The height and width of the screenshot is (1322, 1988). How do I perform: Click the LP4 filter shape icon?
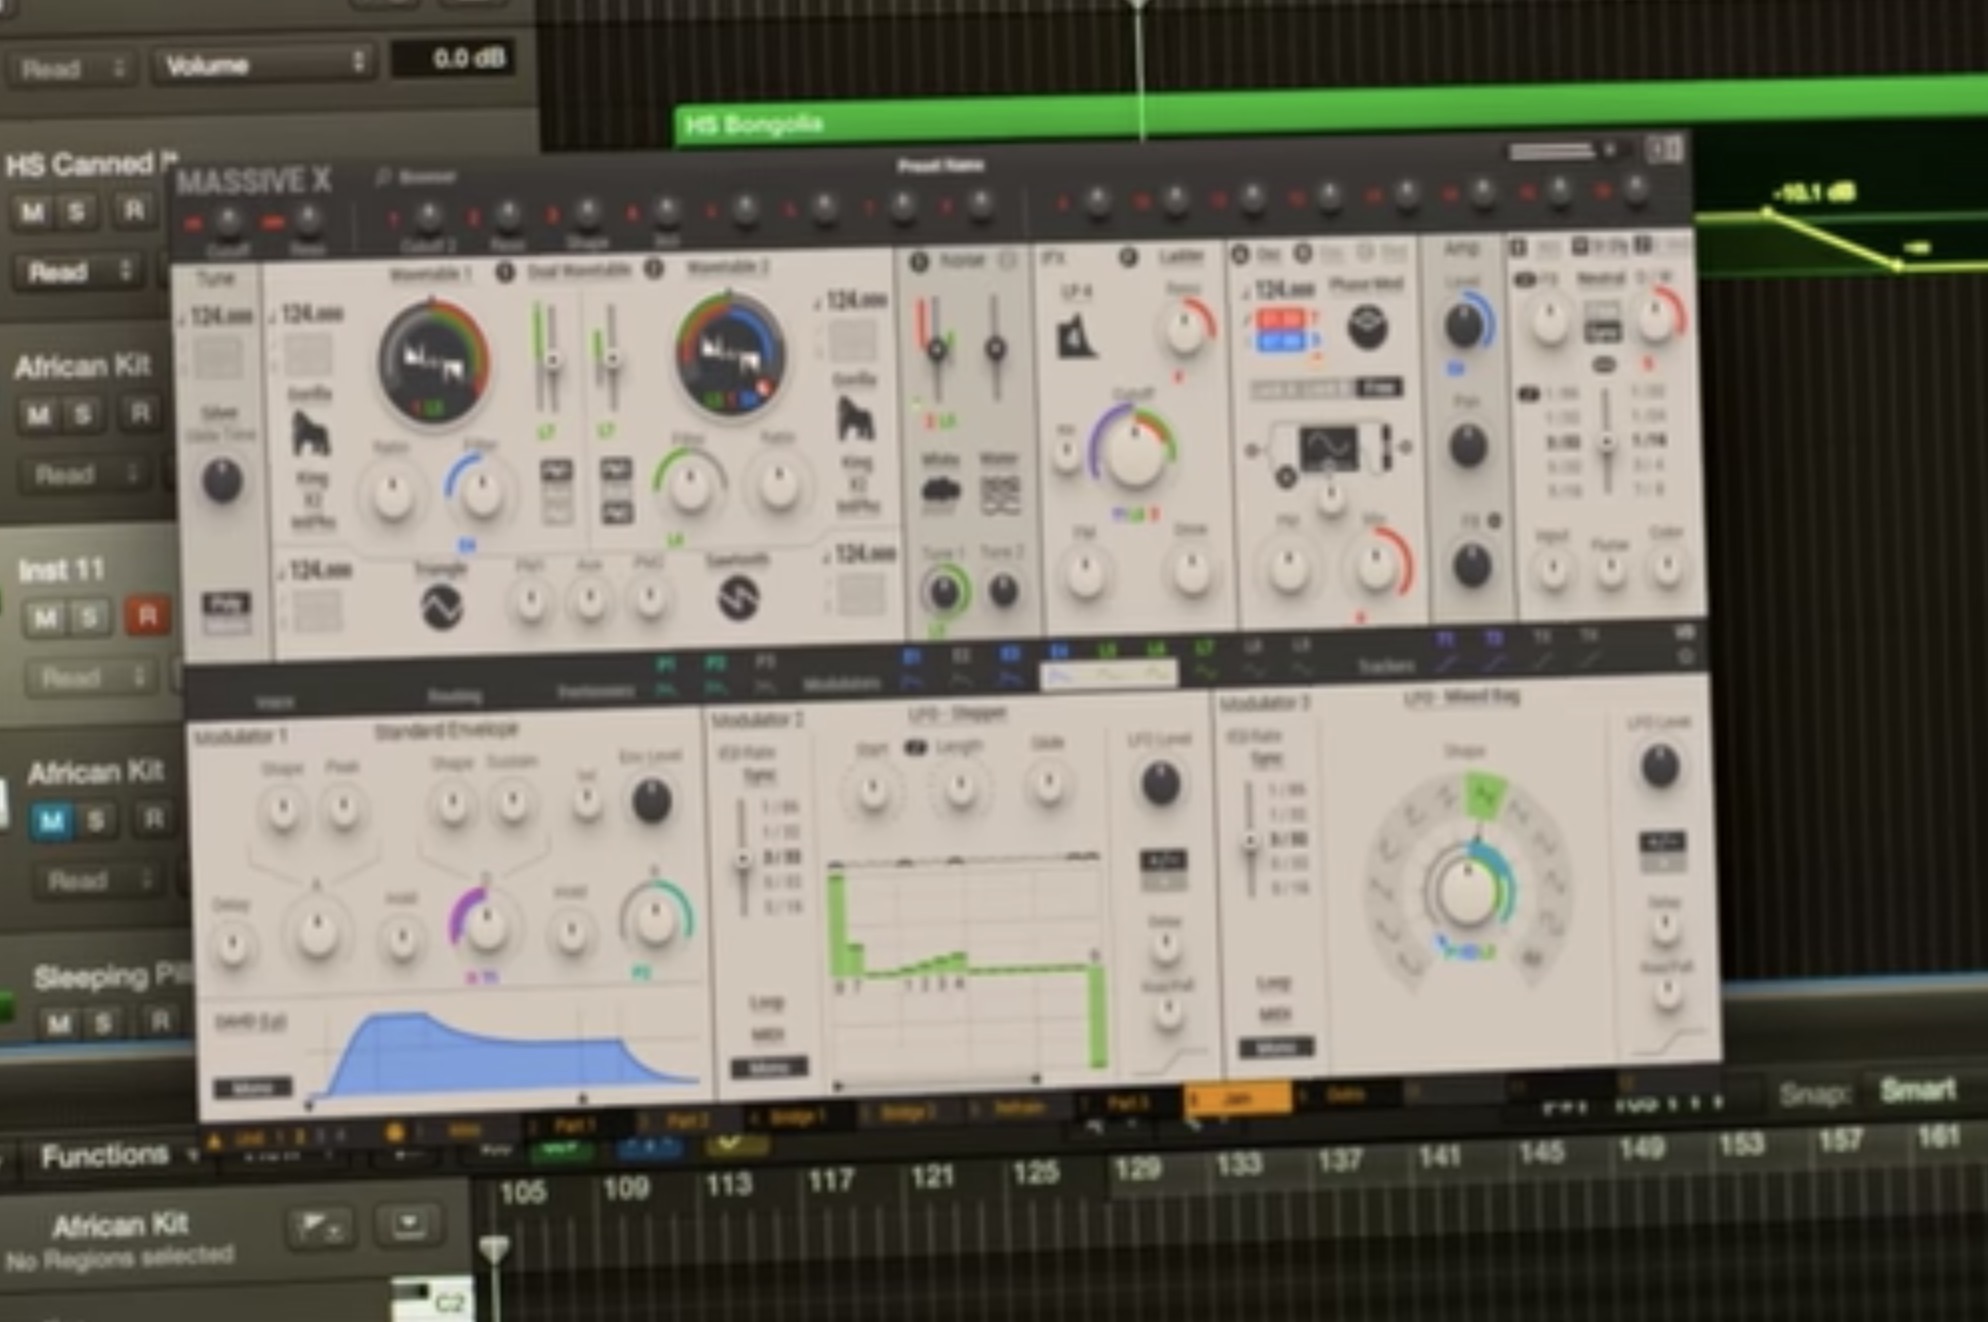[x=1076, y=337]
